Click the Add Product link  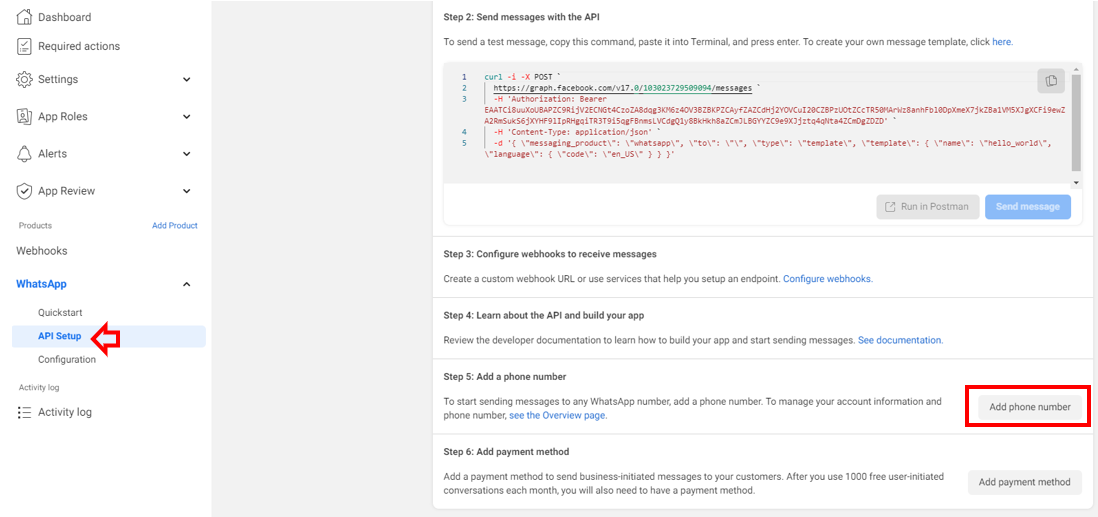175,226
